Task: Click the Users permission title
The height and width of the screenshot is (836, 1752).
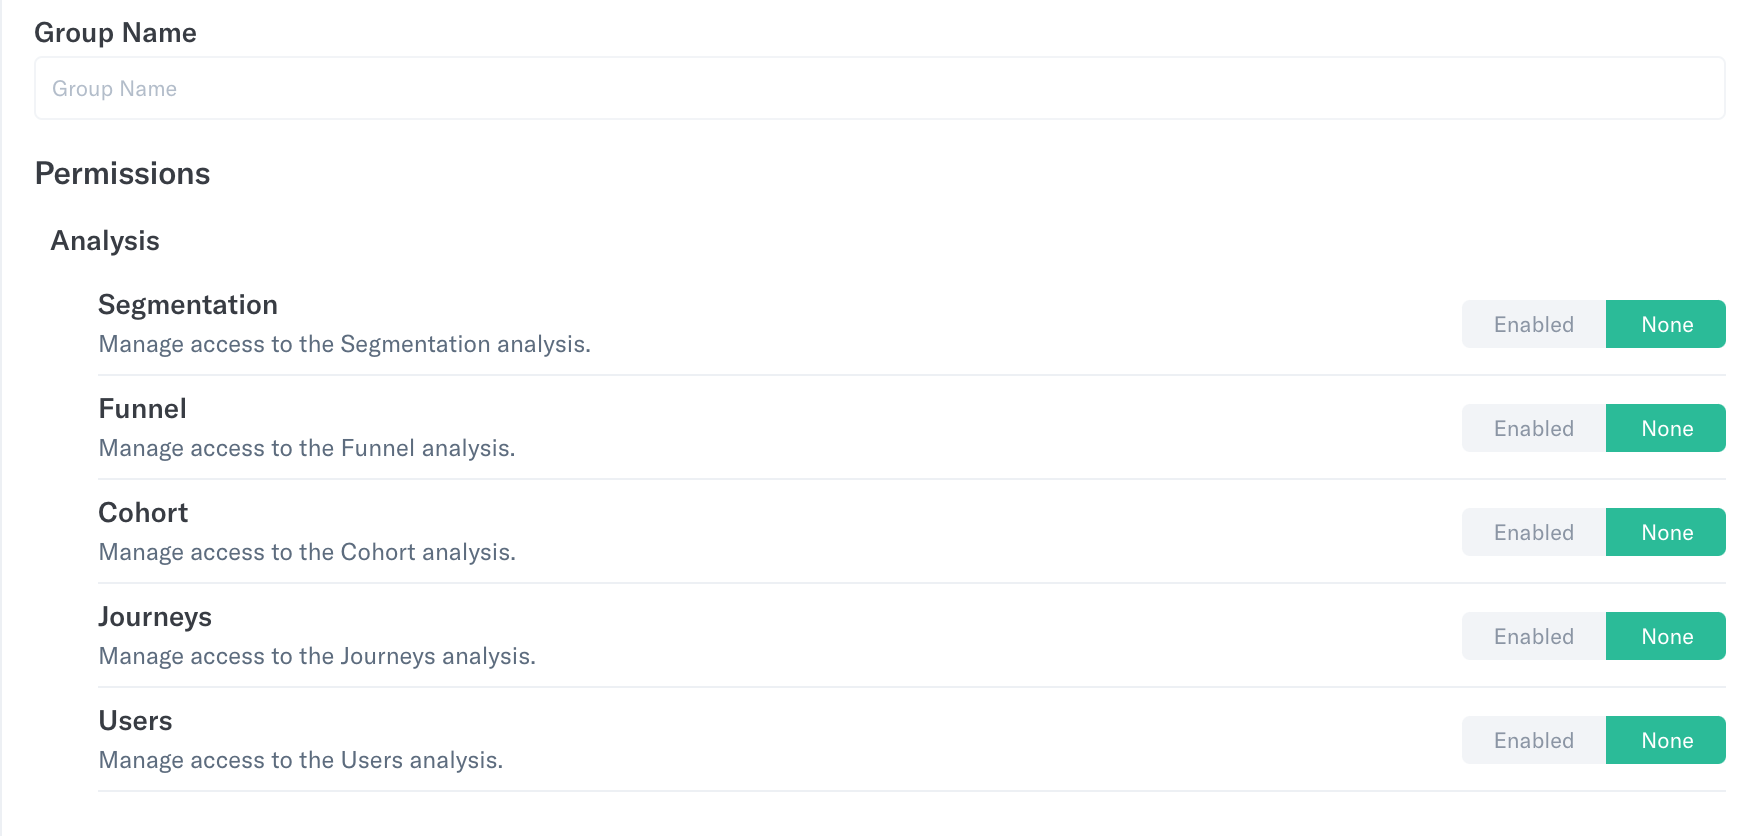Action: (135, 720)
